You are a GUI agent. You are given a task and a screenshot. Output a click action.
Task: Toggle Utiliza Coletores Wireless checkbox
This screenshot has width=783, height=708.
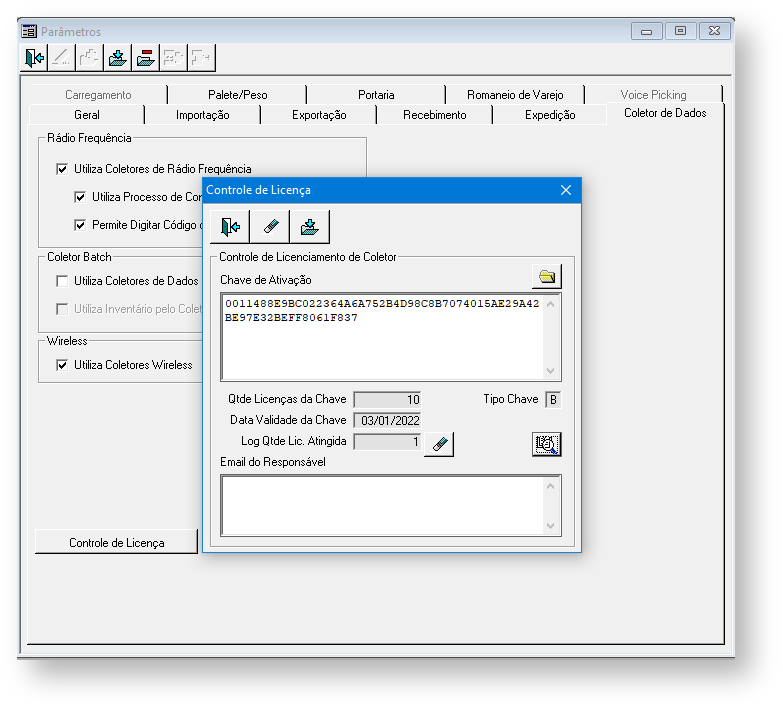pos(62,365)
